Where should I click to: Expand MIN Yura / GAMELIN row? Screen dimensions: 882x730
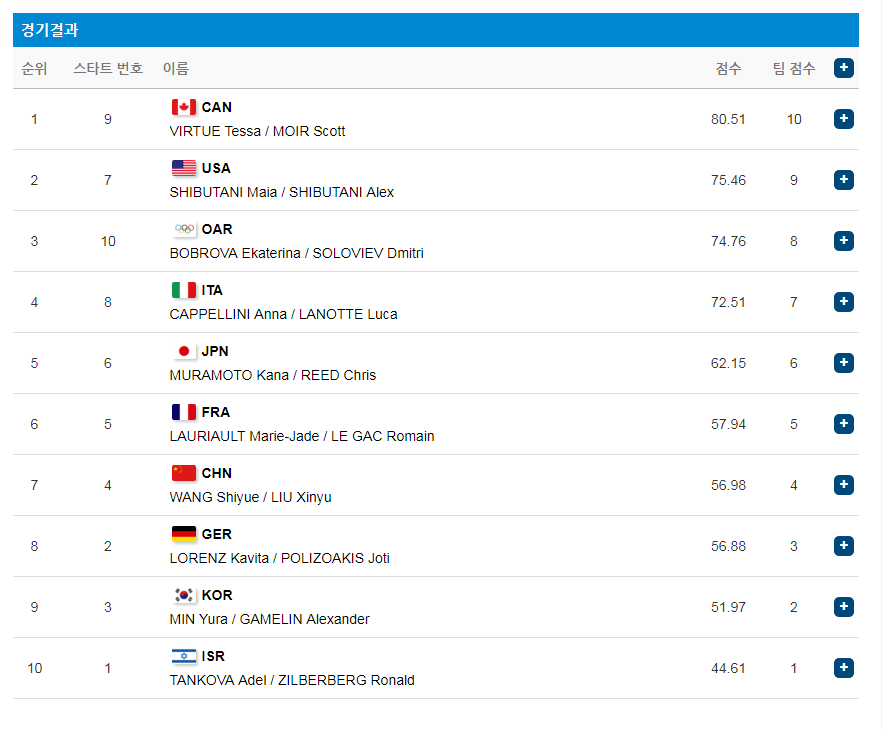pos(844,607)
